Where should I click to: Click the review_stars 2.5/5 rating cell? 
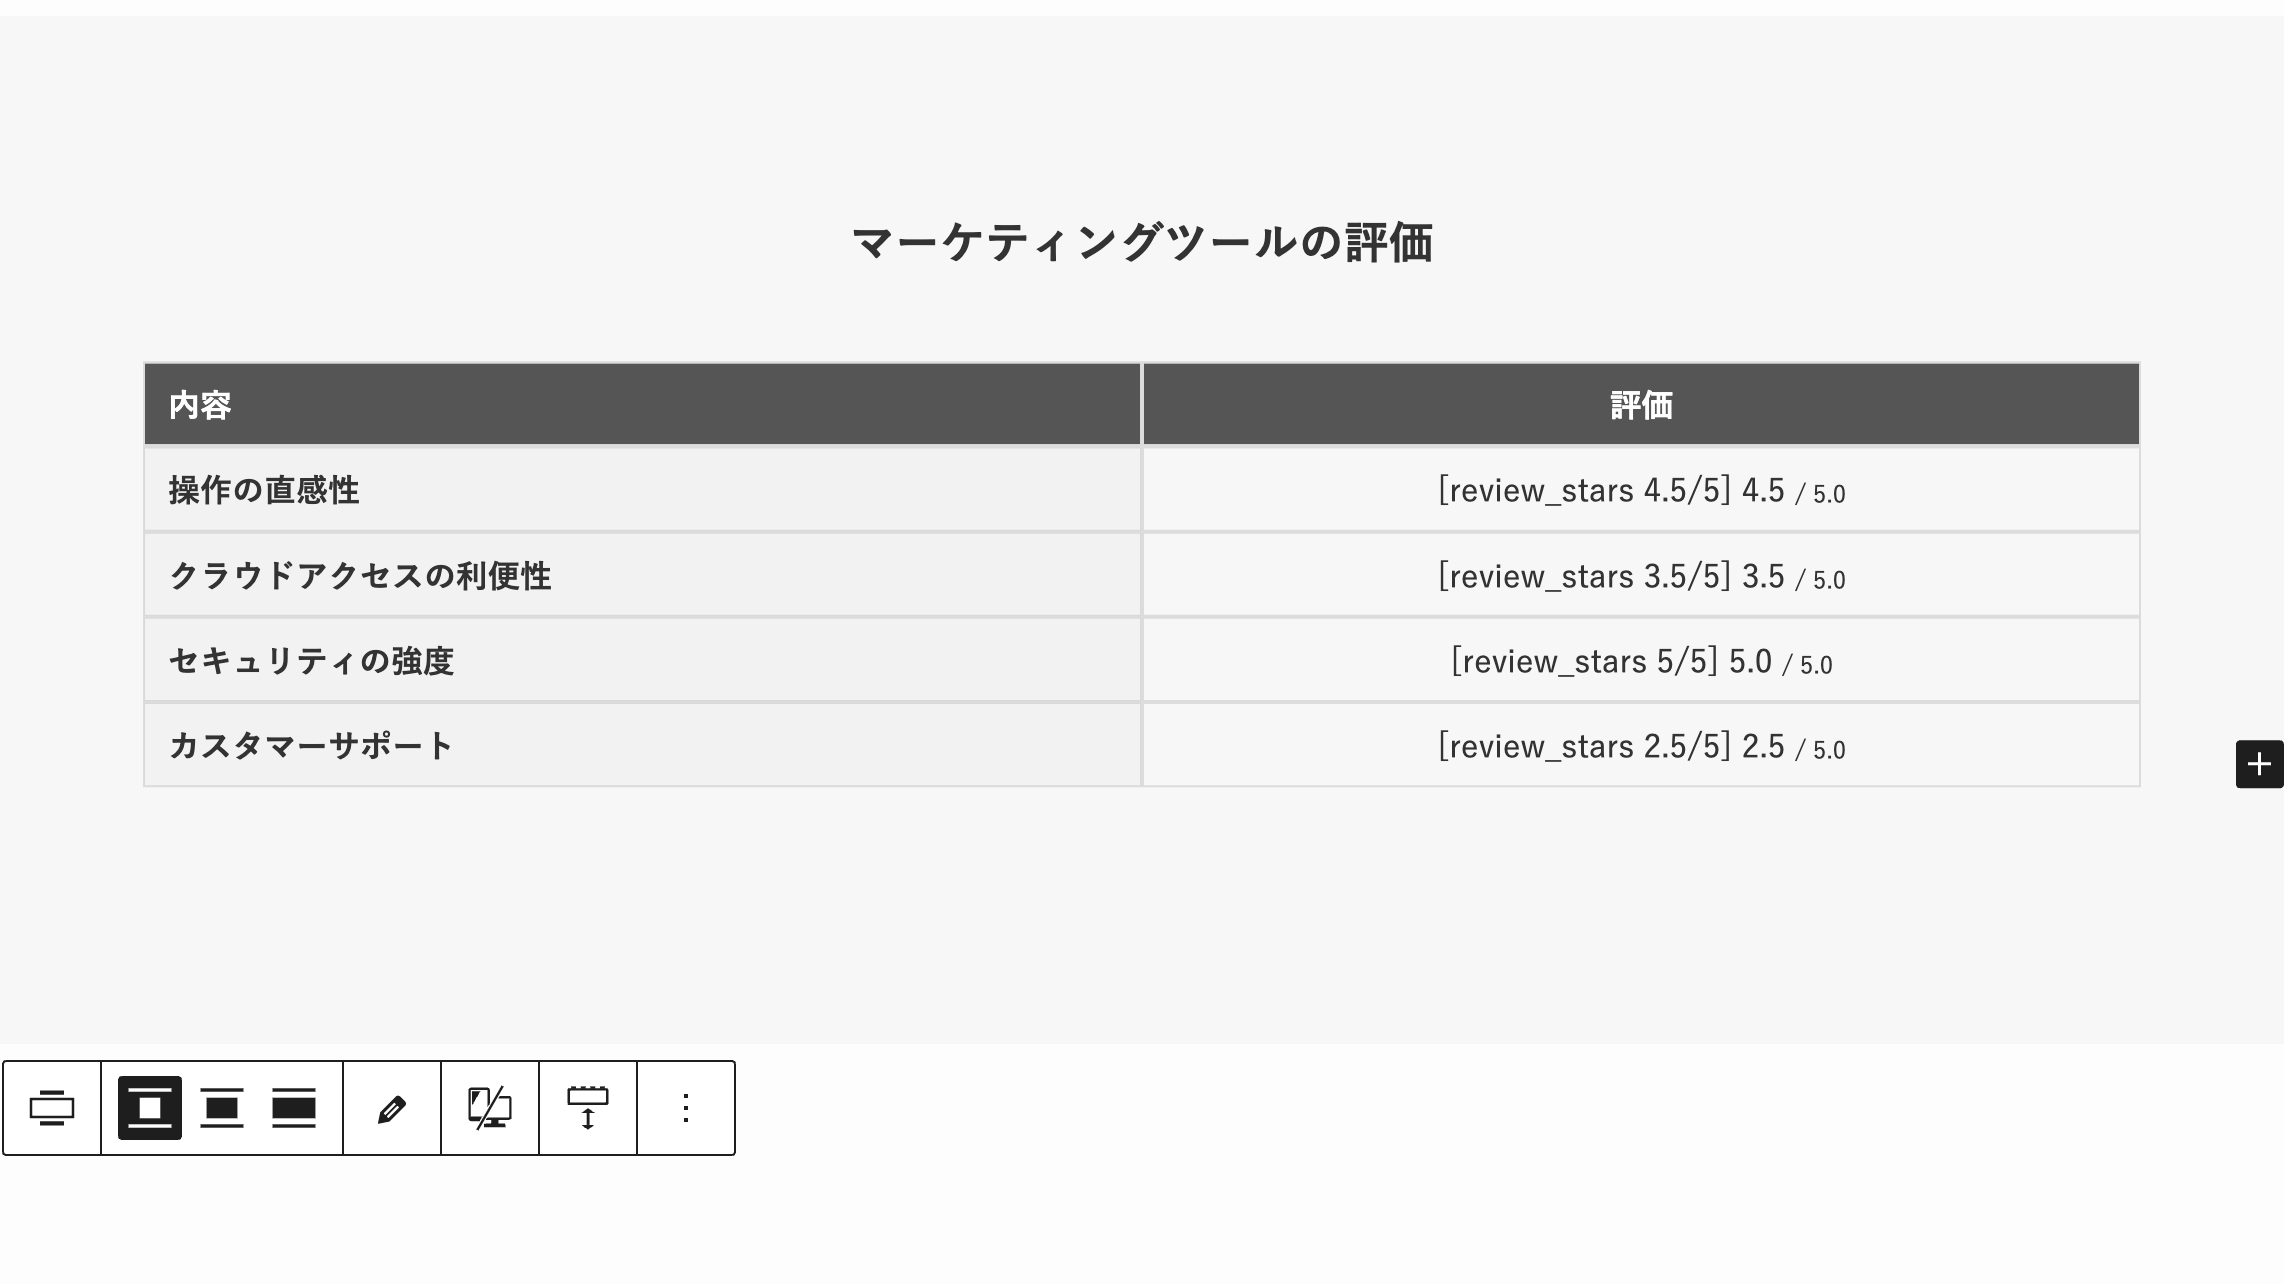tap(1641, 746)
